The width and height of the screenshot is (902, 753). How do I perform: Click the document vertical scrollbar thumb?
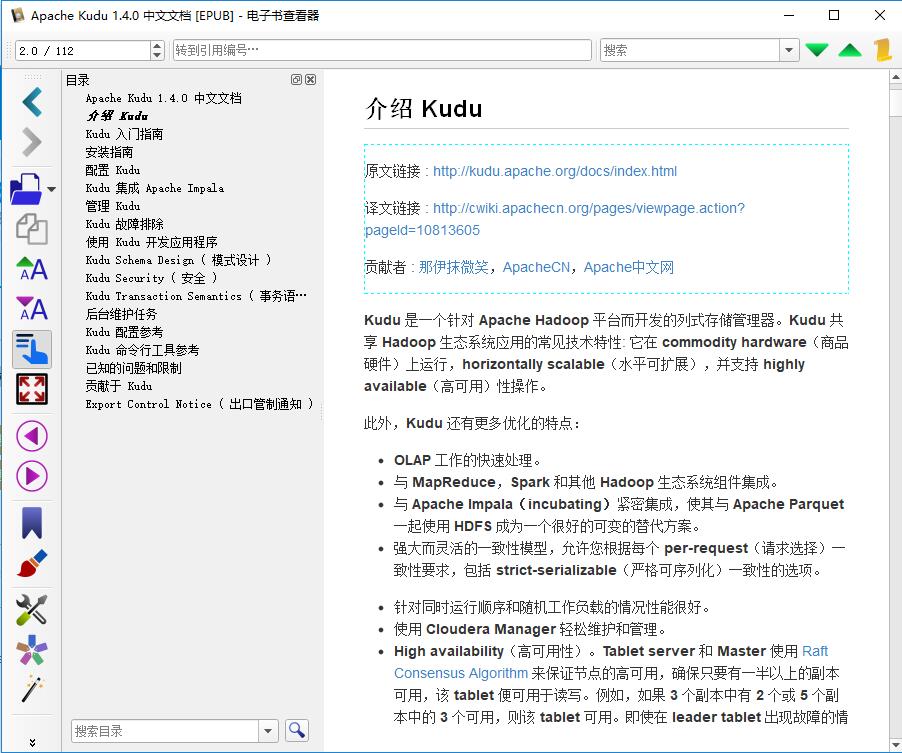click(x=896, y=104)
